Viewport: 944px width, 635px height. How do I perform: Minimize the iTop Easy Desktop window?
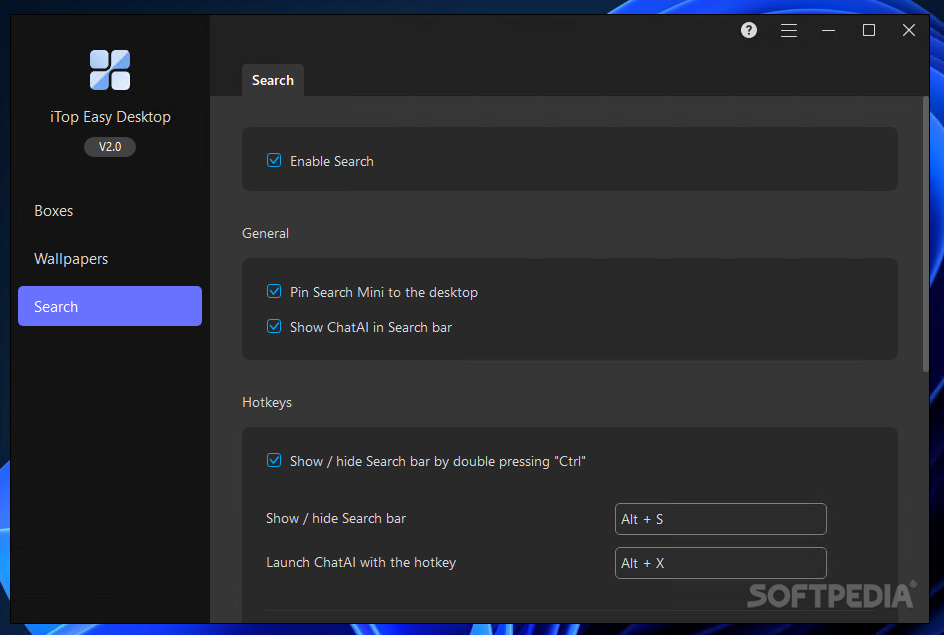click(828, 30)
